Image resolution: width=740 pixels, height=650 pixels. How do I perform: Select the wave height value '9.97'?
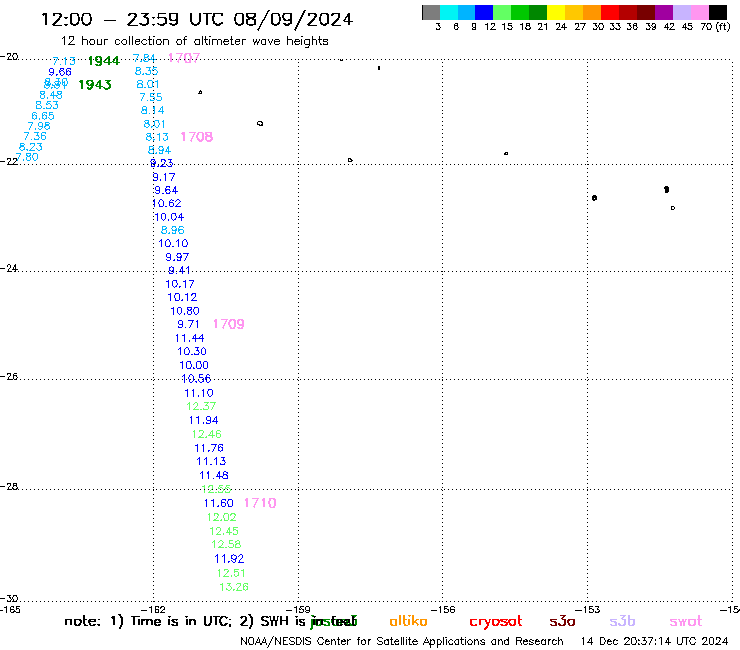pyautogui.click(x=177, y=257)
